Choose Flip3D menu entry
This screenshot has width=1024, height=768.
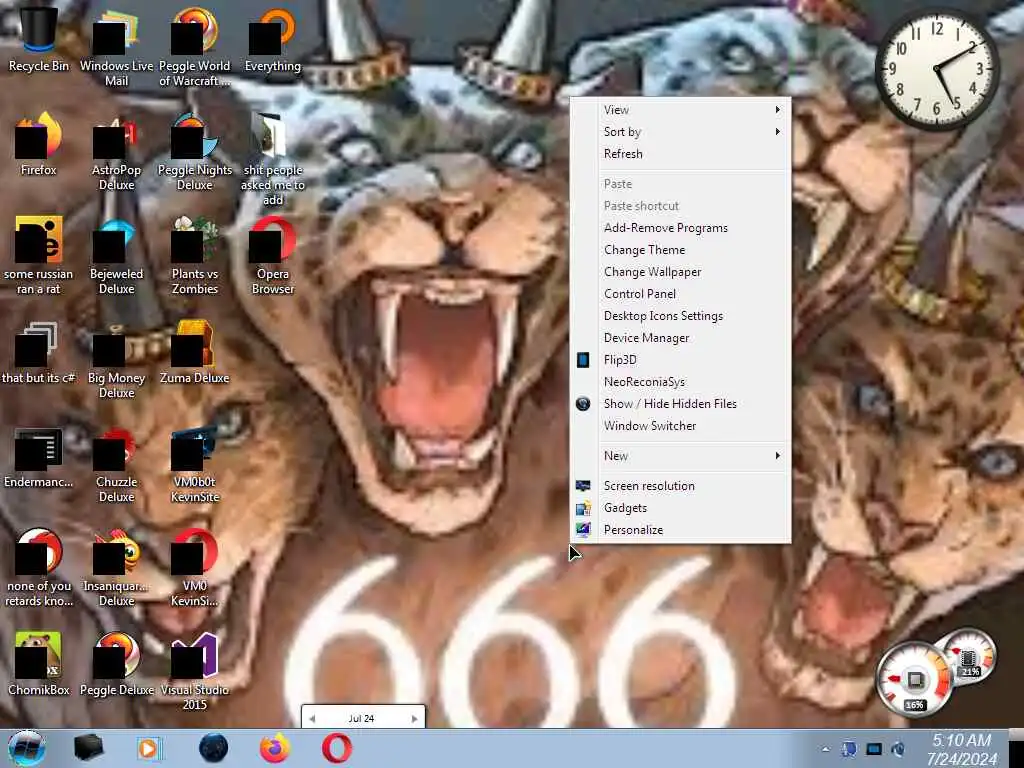pyautogui.click(x=680, y=360)
